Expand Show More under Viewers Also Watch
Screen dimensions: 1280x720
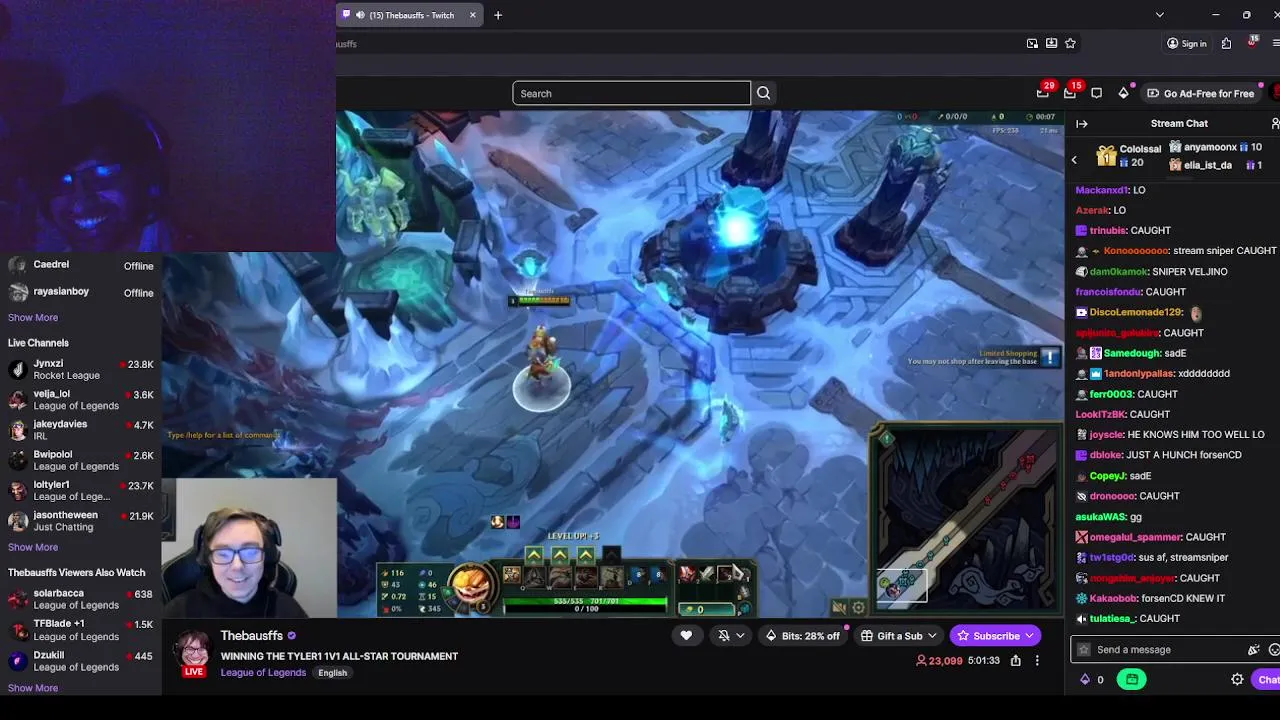pyautogui.click(x=33, y=688)
